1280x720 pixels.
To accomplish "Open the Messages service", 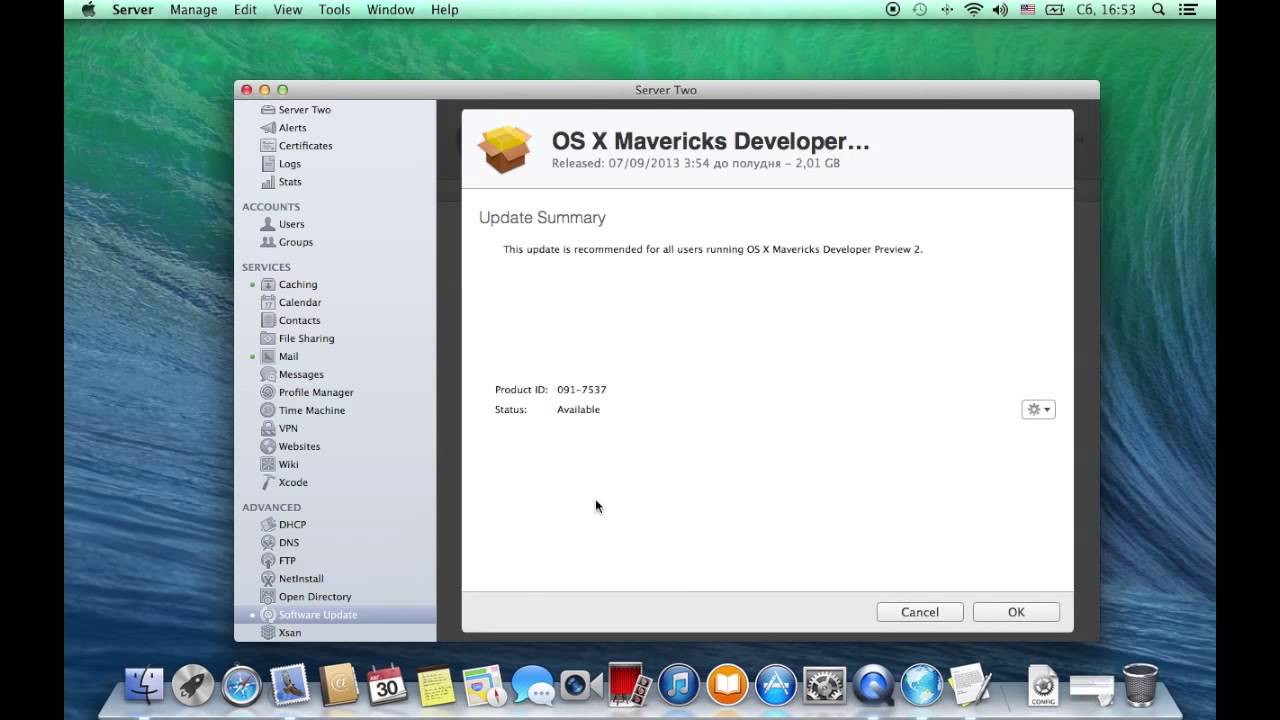I will click(291, 374).
